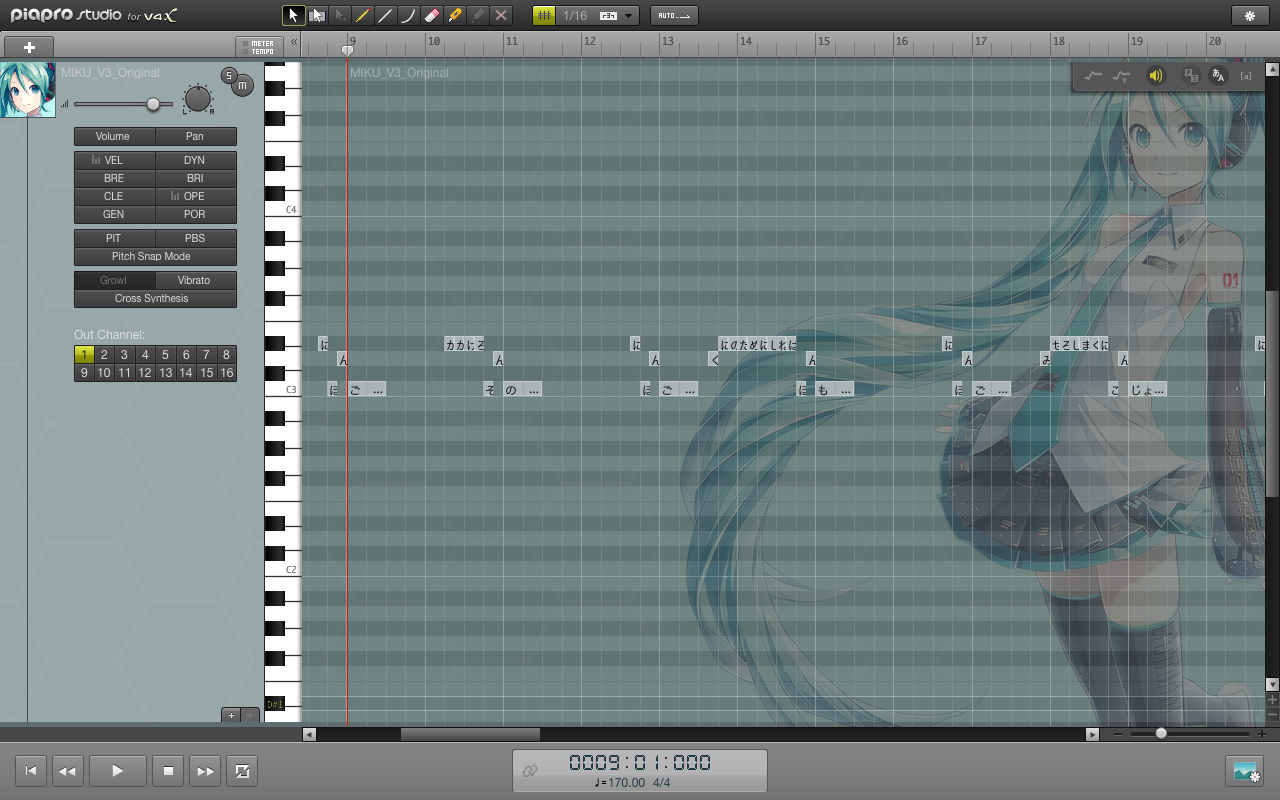Click the PBS parameter button
1280x800 pixels.
(196, 238)
